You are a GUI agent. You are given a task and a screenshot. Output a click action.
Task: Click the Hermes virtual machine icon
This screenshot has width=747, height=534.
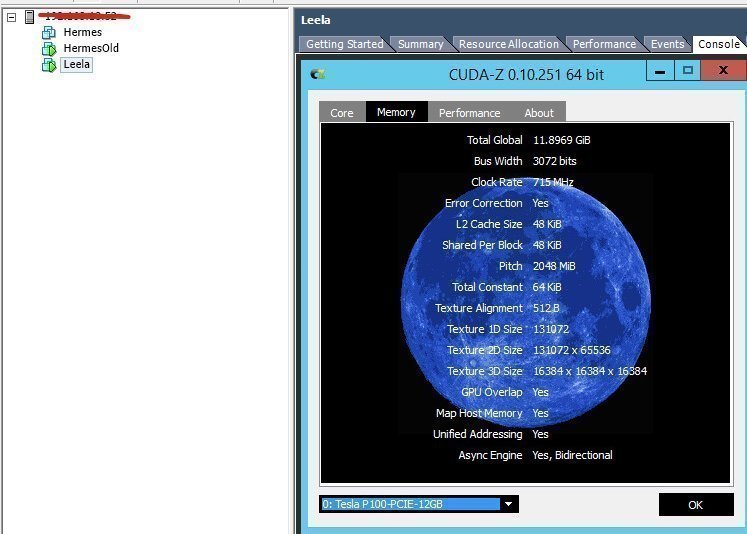[49, 33]
